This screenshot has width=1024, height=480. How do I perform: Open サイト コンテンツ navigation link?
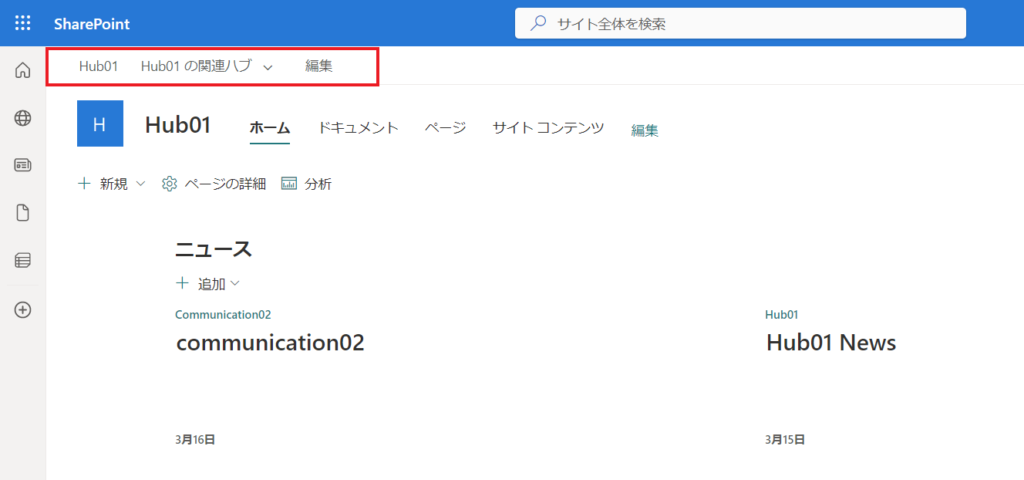(x=549, y=128)
